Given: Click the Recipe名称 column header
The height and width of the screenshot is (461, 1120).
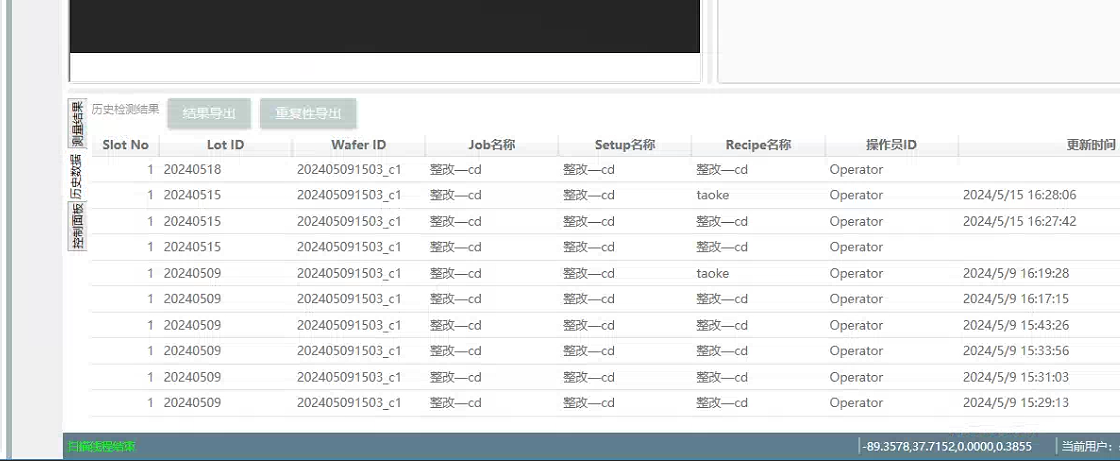Looking at the screenshot, I should click(758, 145).
